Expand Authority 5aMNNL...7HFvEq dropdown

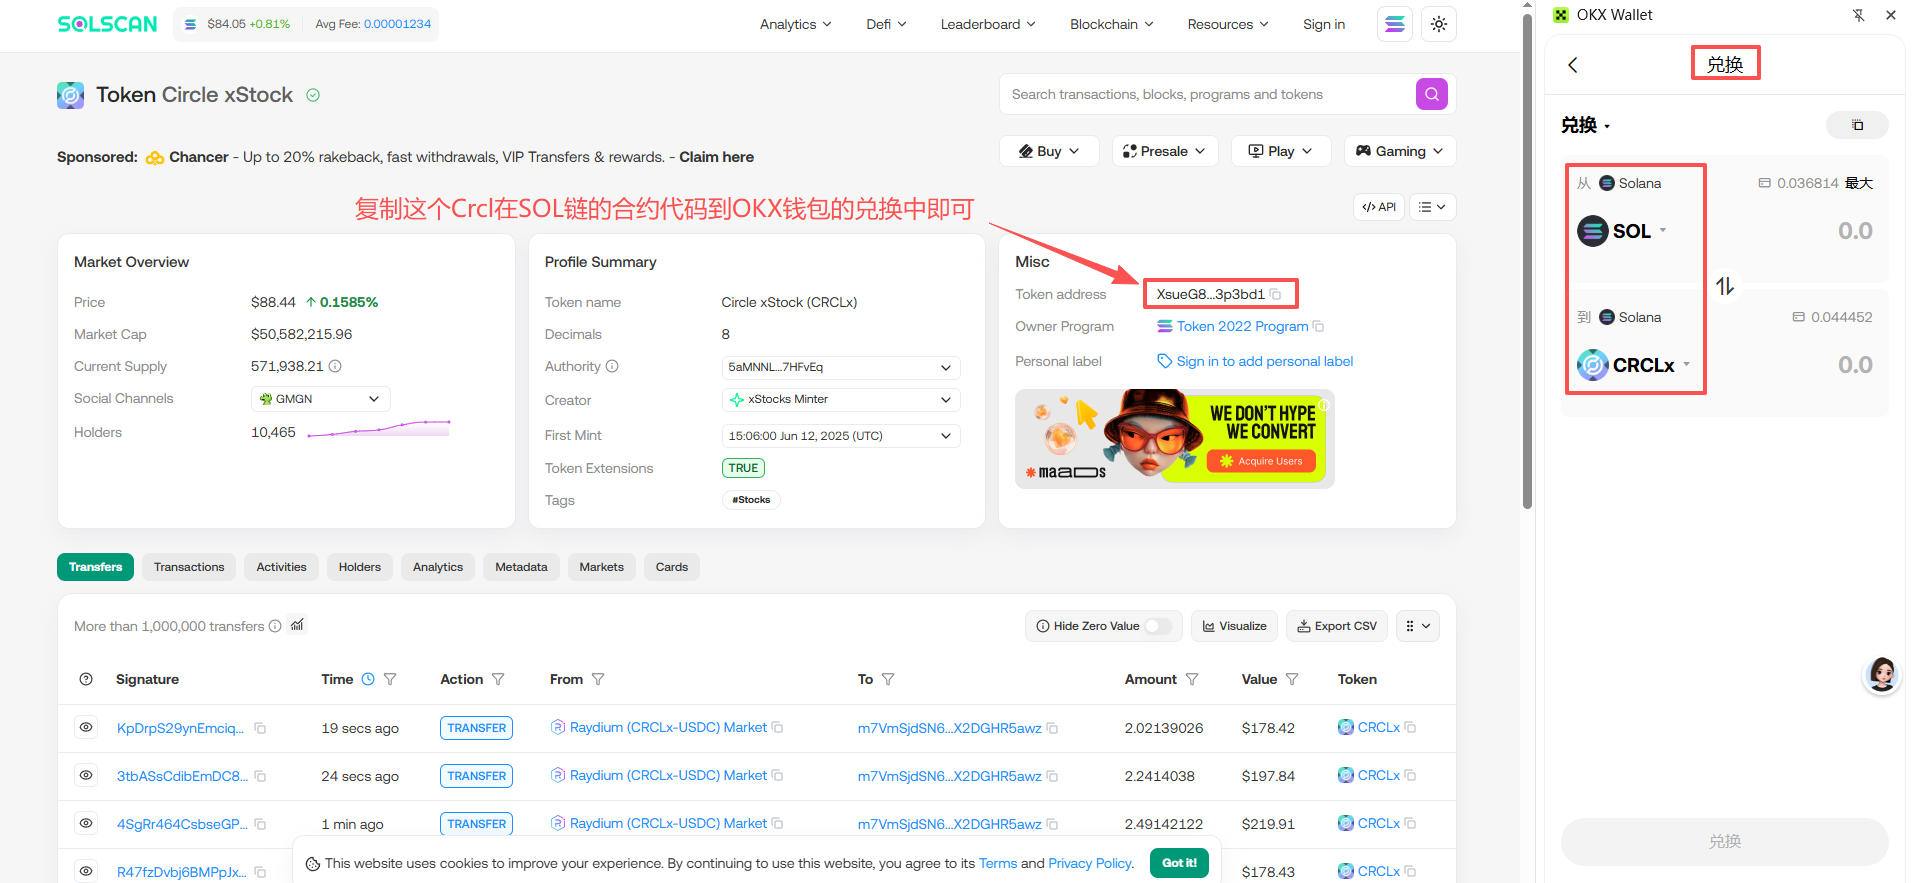point(840,367)
